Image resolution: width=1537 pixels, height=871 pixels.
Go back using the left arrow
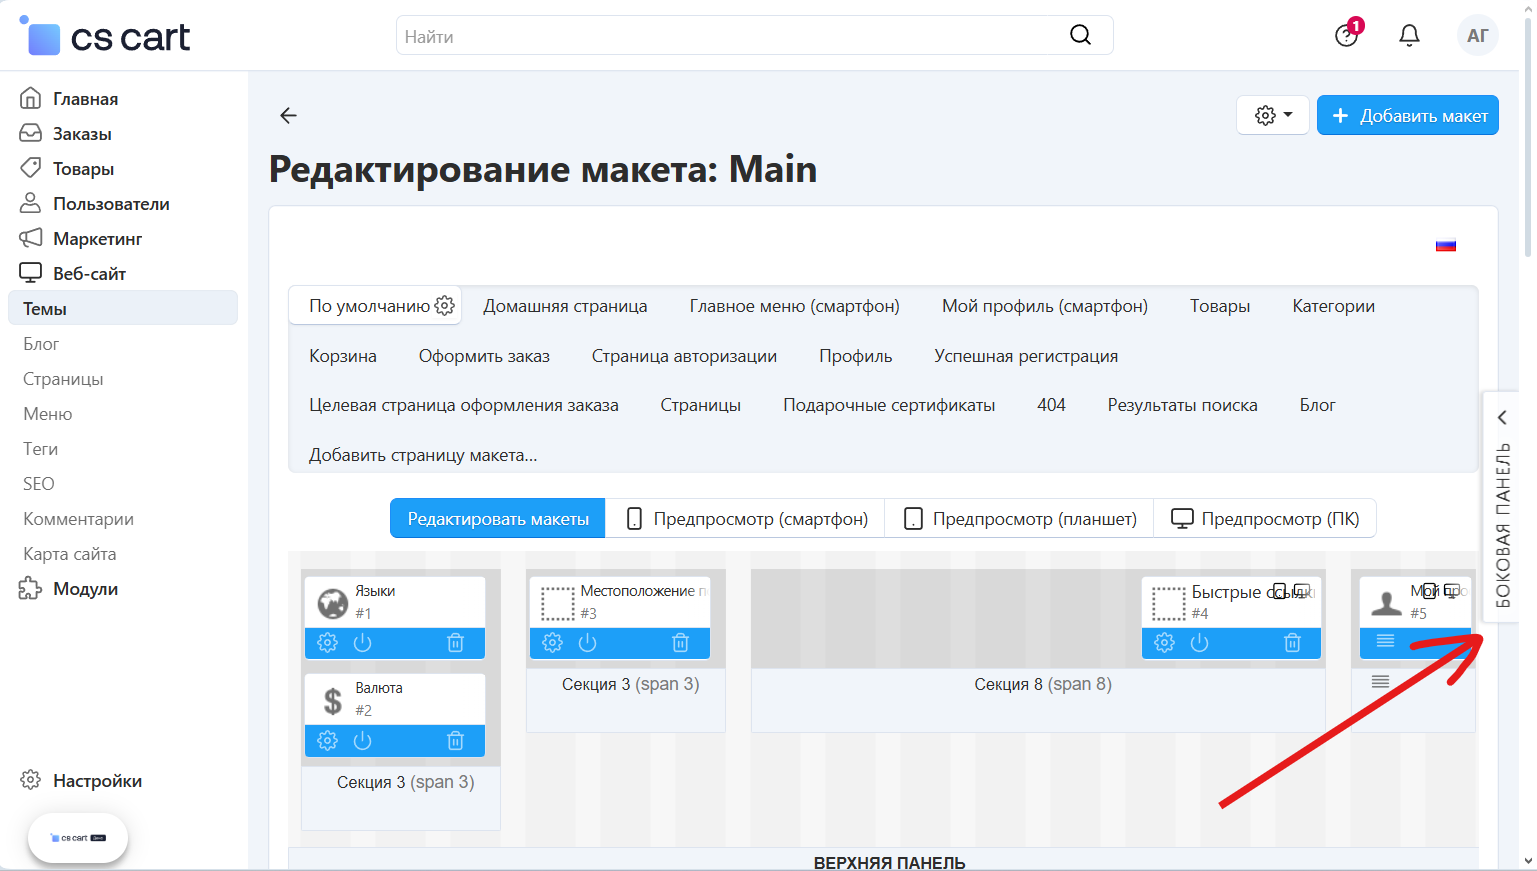click(x=288, y=116)
